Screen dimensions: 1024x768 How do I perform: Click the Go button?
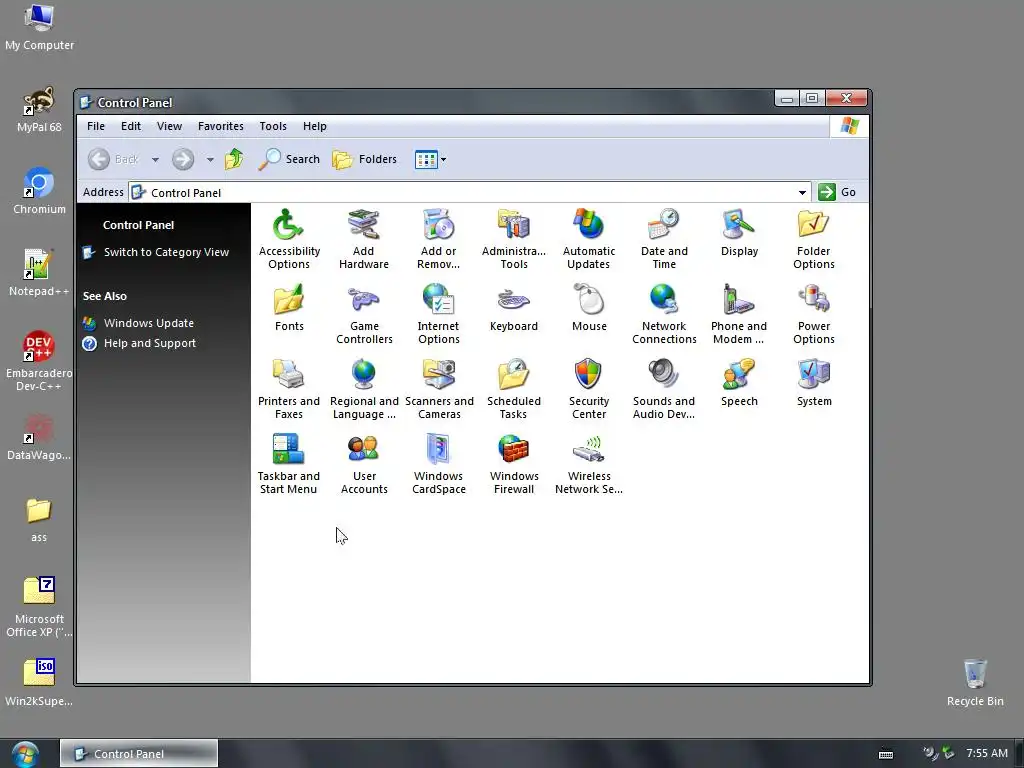click(x=837, y=192)
